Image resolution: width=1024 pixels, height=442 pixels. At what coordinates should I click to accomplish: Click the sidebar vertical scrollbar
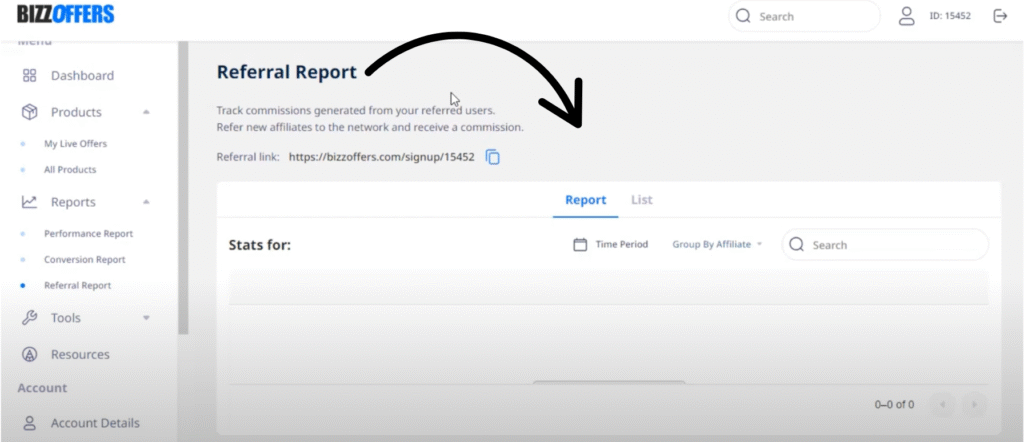pyautogui.click(x=184, y=187)
